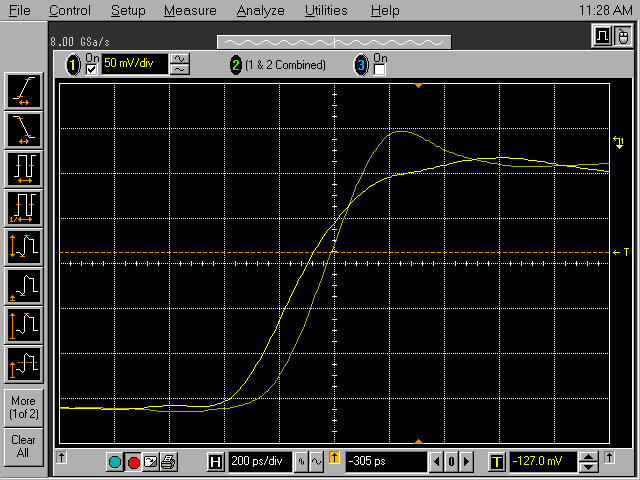
Task: Open horizontal setup via H icon
Action: point(215,462)
